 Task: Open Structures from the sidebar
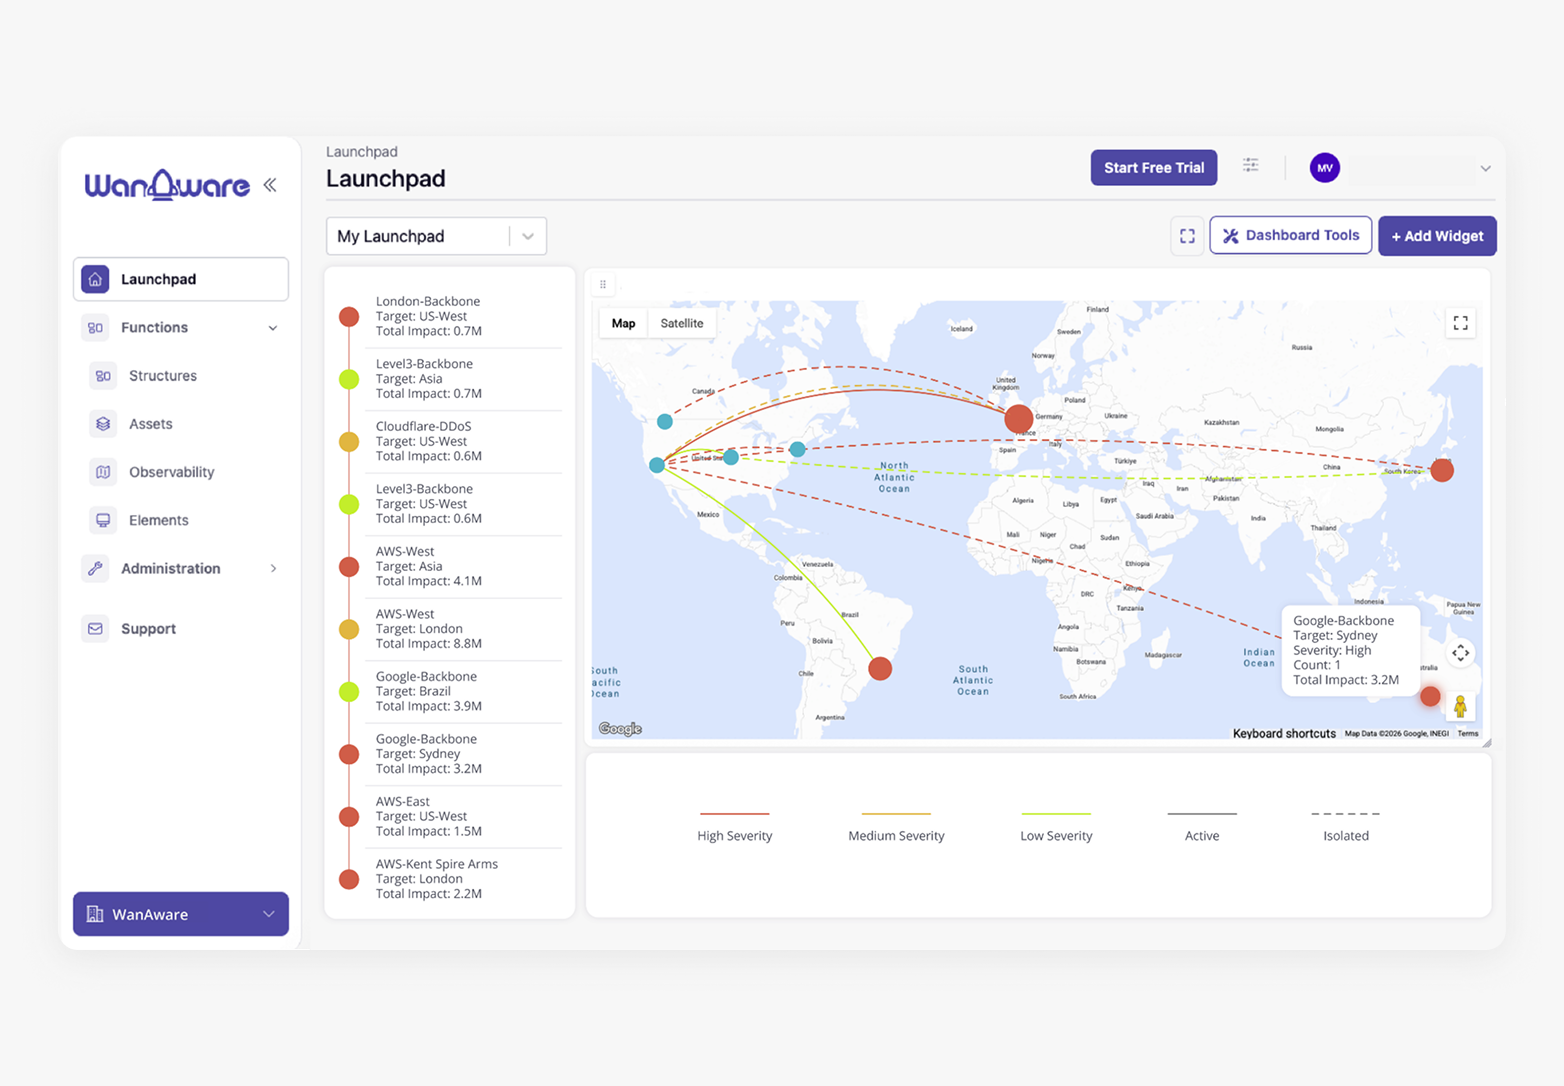pyautogui.click(x=163, y=376)
